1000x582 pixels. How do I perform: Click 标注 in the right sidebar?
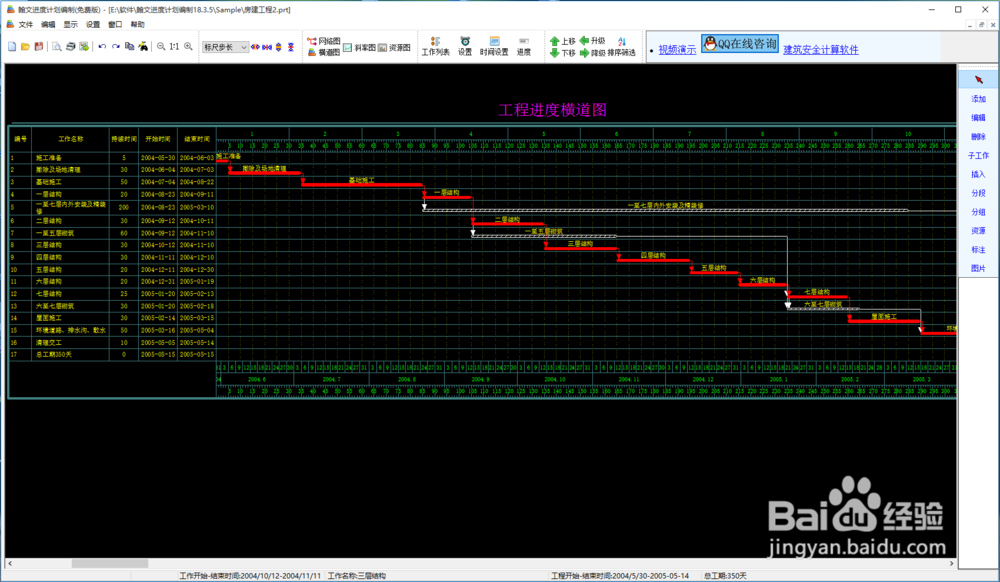tap(978, 250)
